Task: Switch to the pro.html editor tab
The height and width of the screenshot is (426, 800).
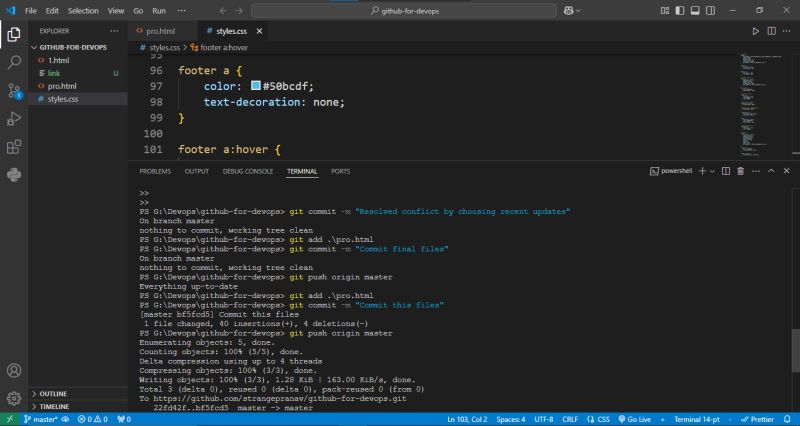Action: [160, 31]
